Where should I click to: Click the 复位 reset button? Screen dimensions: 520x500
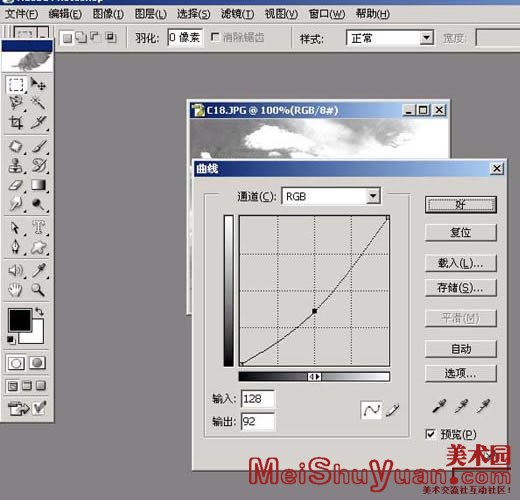point(461,232)
